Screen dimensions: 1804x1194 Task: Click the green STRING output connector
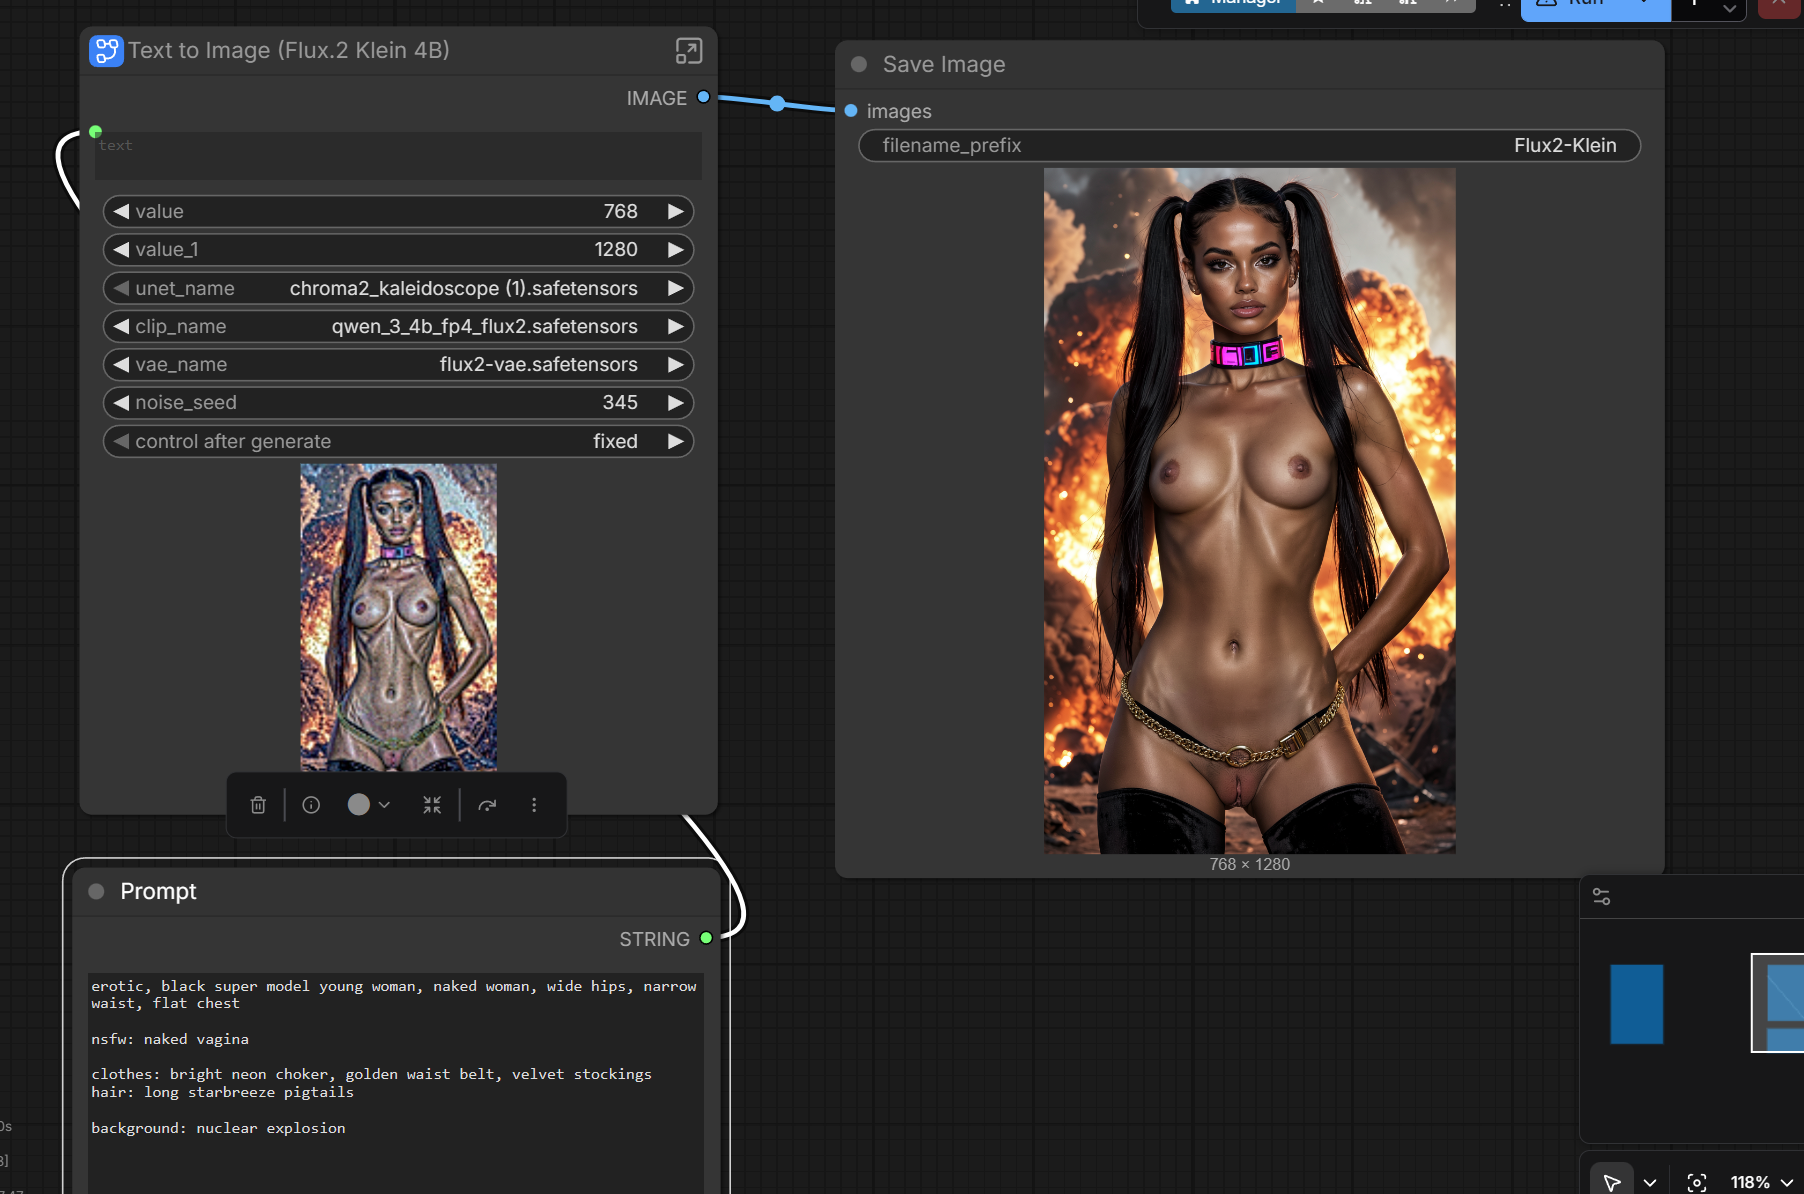[706, 938]
